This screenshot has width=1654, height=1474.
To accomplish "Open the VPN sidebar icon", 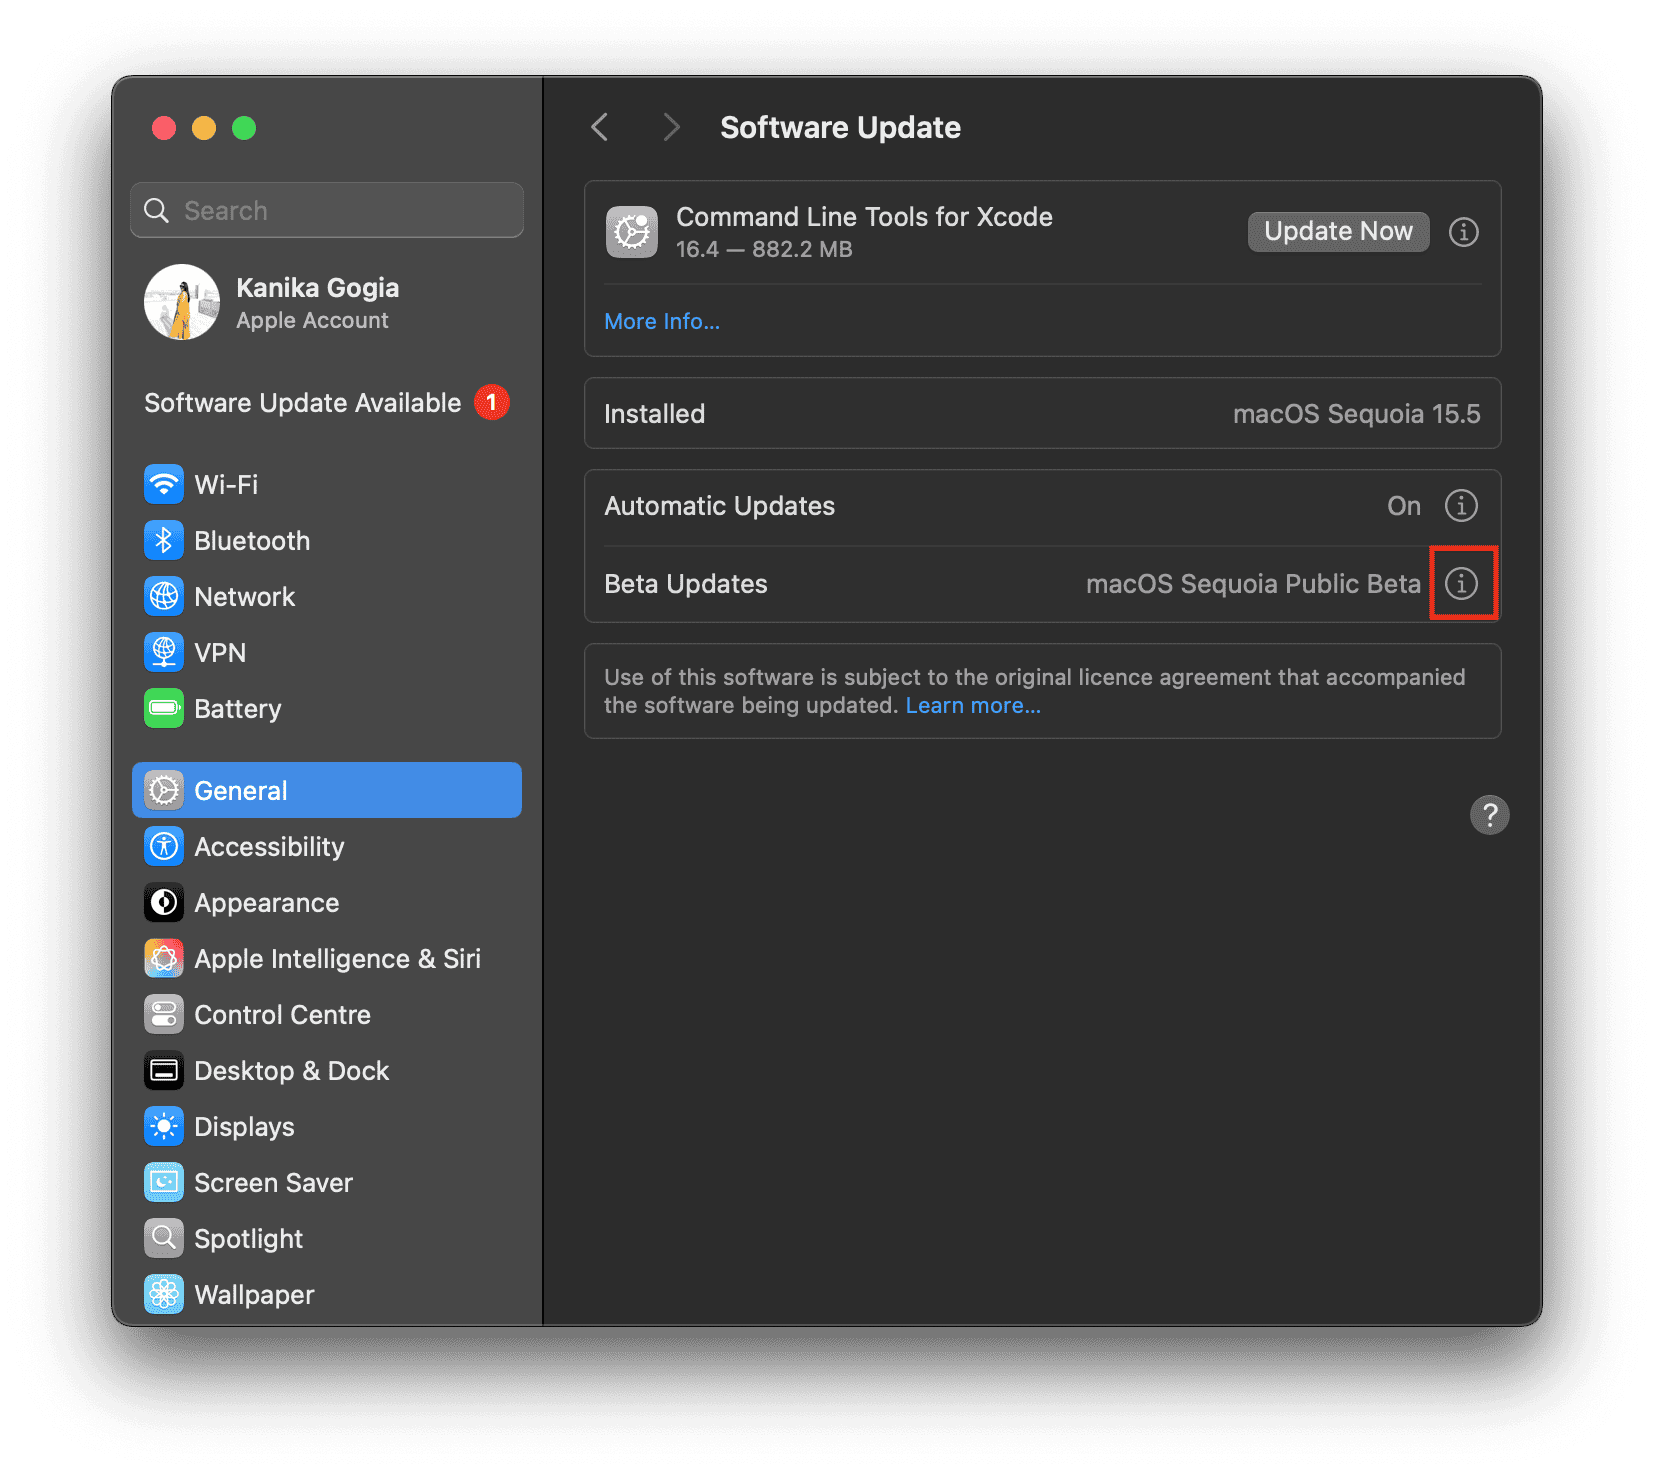I will (164, 652).
